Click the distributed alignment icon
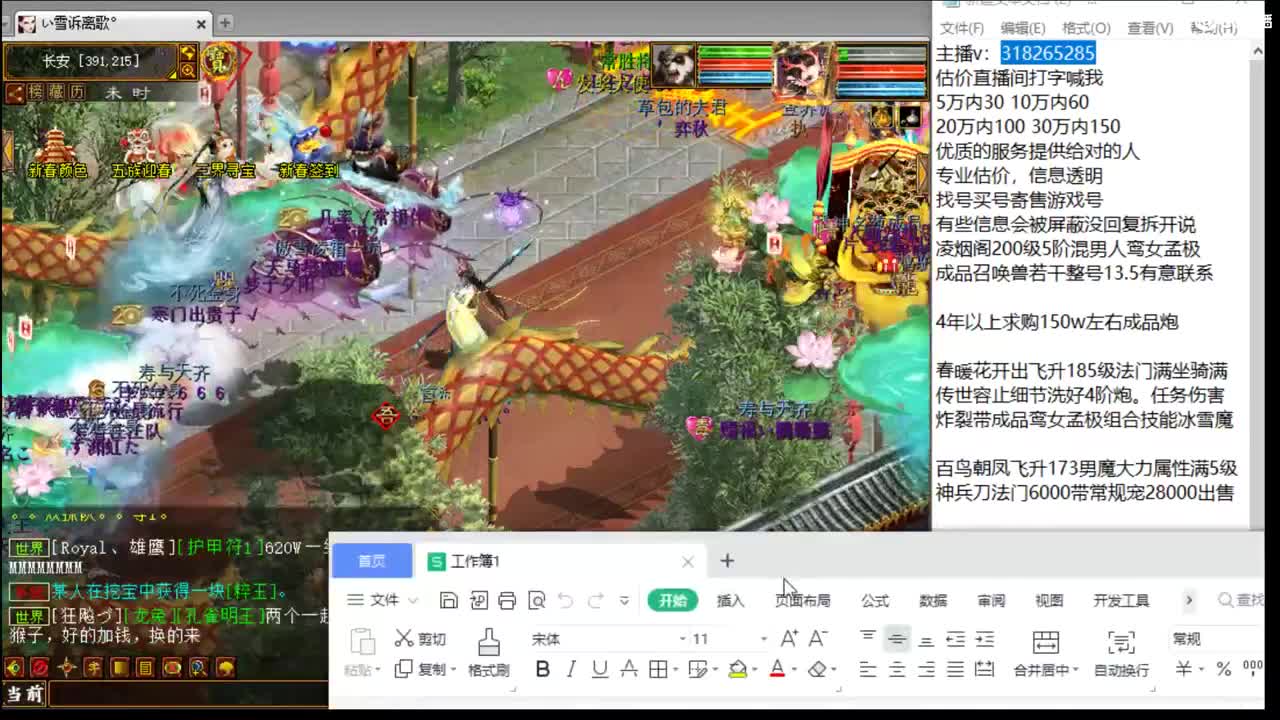The image size is (1280, 720). [x=985, y=669]
